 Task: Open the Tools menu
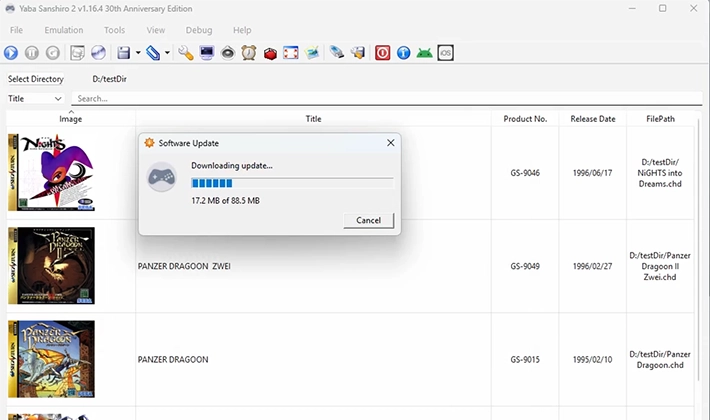tap(114, 30)
